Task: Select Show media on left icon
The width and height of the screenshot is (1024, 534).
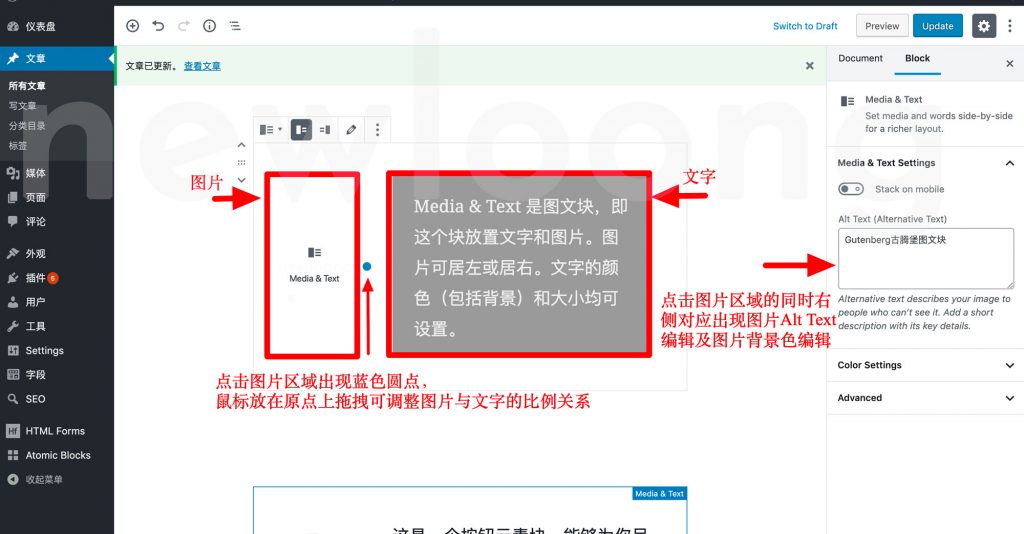Action: point(300,129)
